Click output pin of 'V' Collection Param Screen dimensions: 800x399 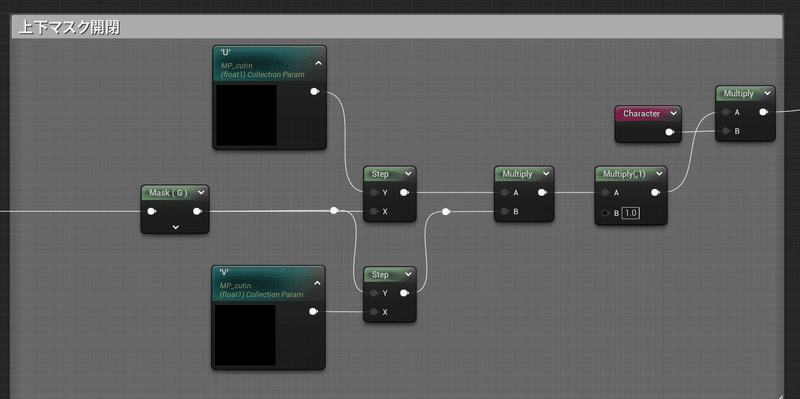pyautogui.click(x=313, y=311)
